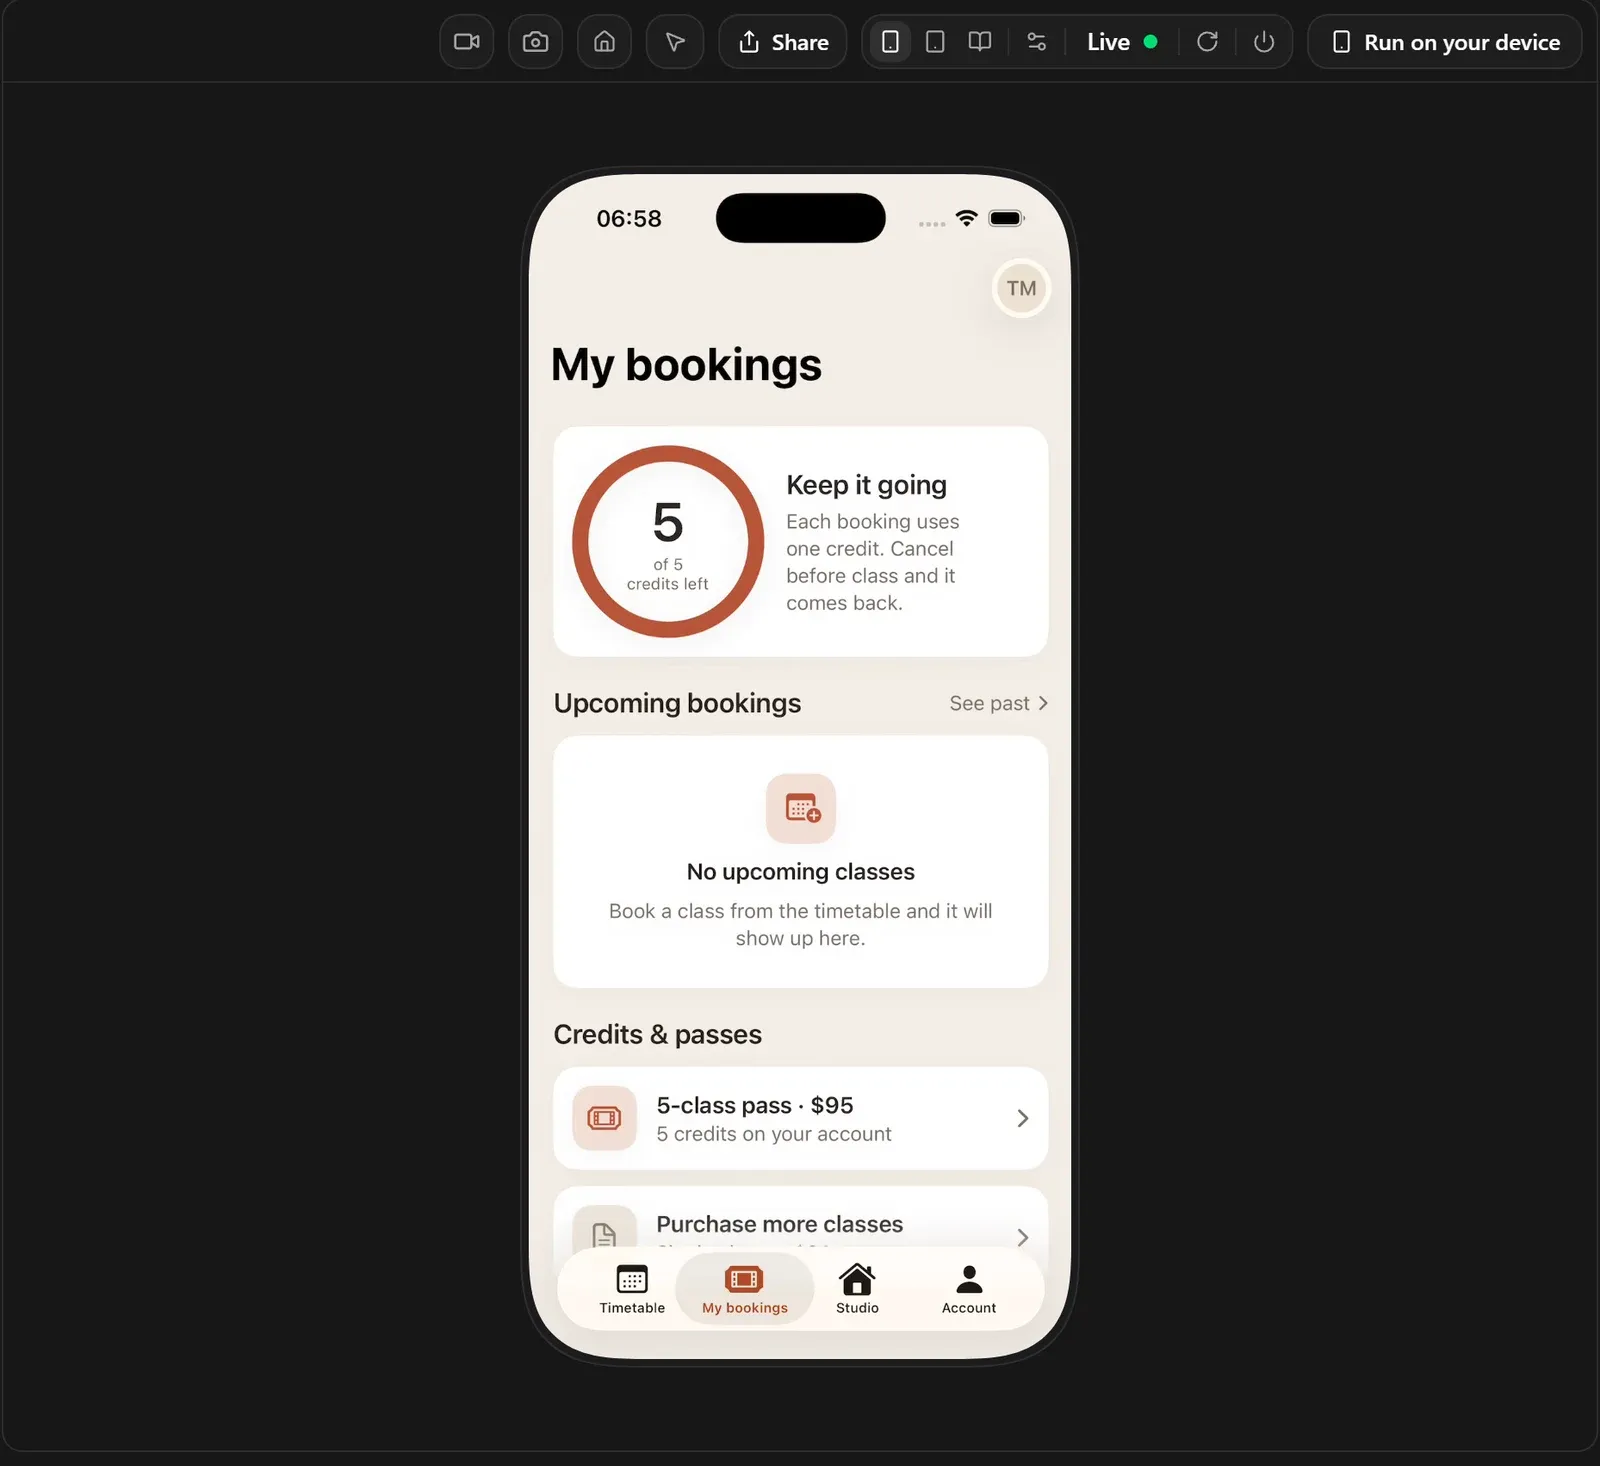The image size is (1600, 1466).
Task: Click the battery icon in the phone status bar
Action: (1007, 218)
